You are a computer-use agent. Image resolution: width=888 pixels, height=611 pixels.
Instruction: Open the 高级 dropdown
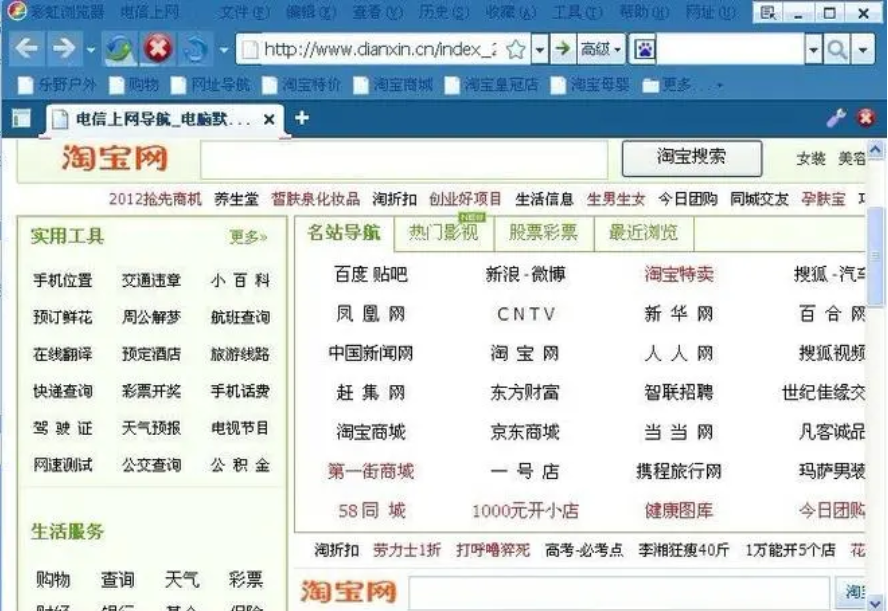601,50
